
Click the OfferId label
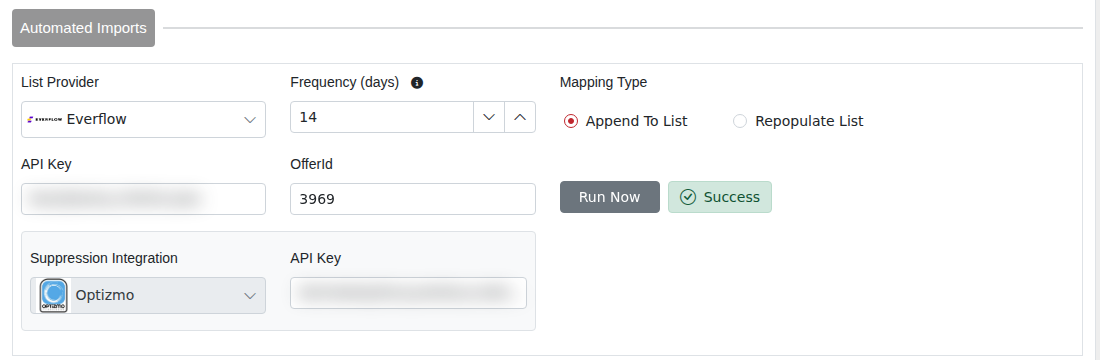click(311, 164)
